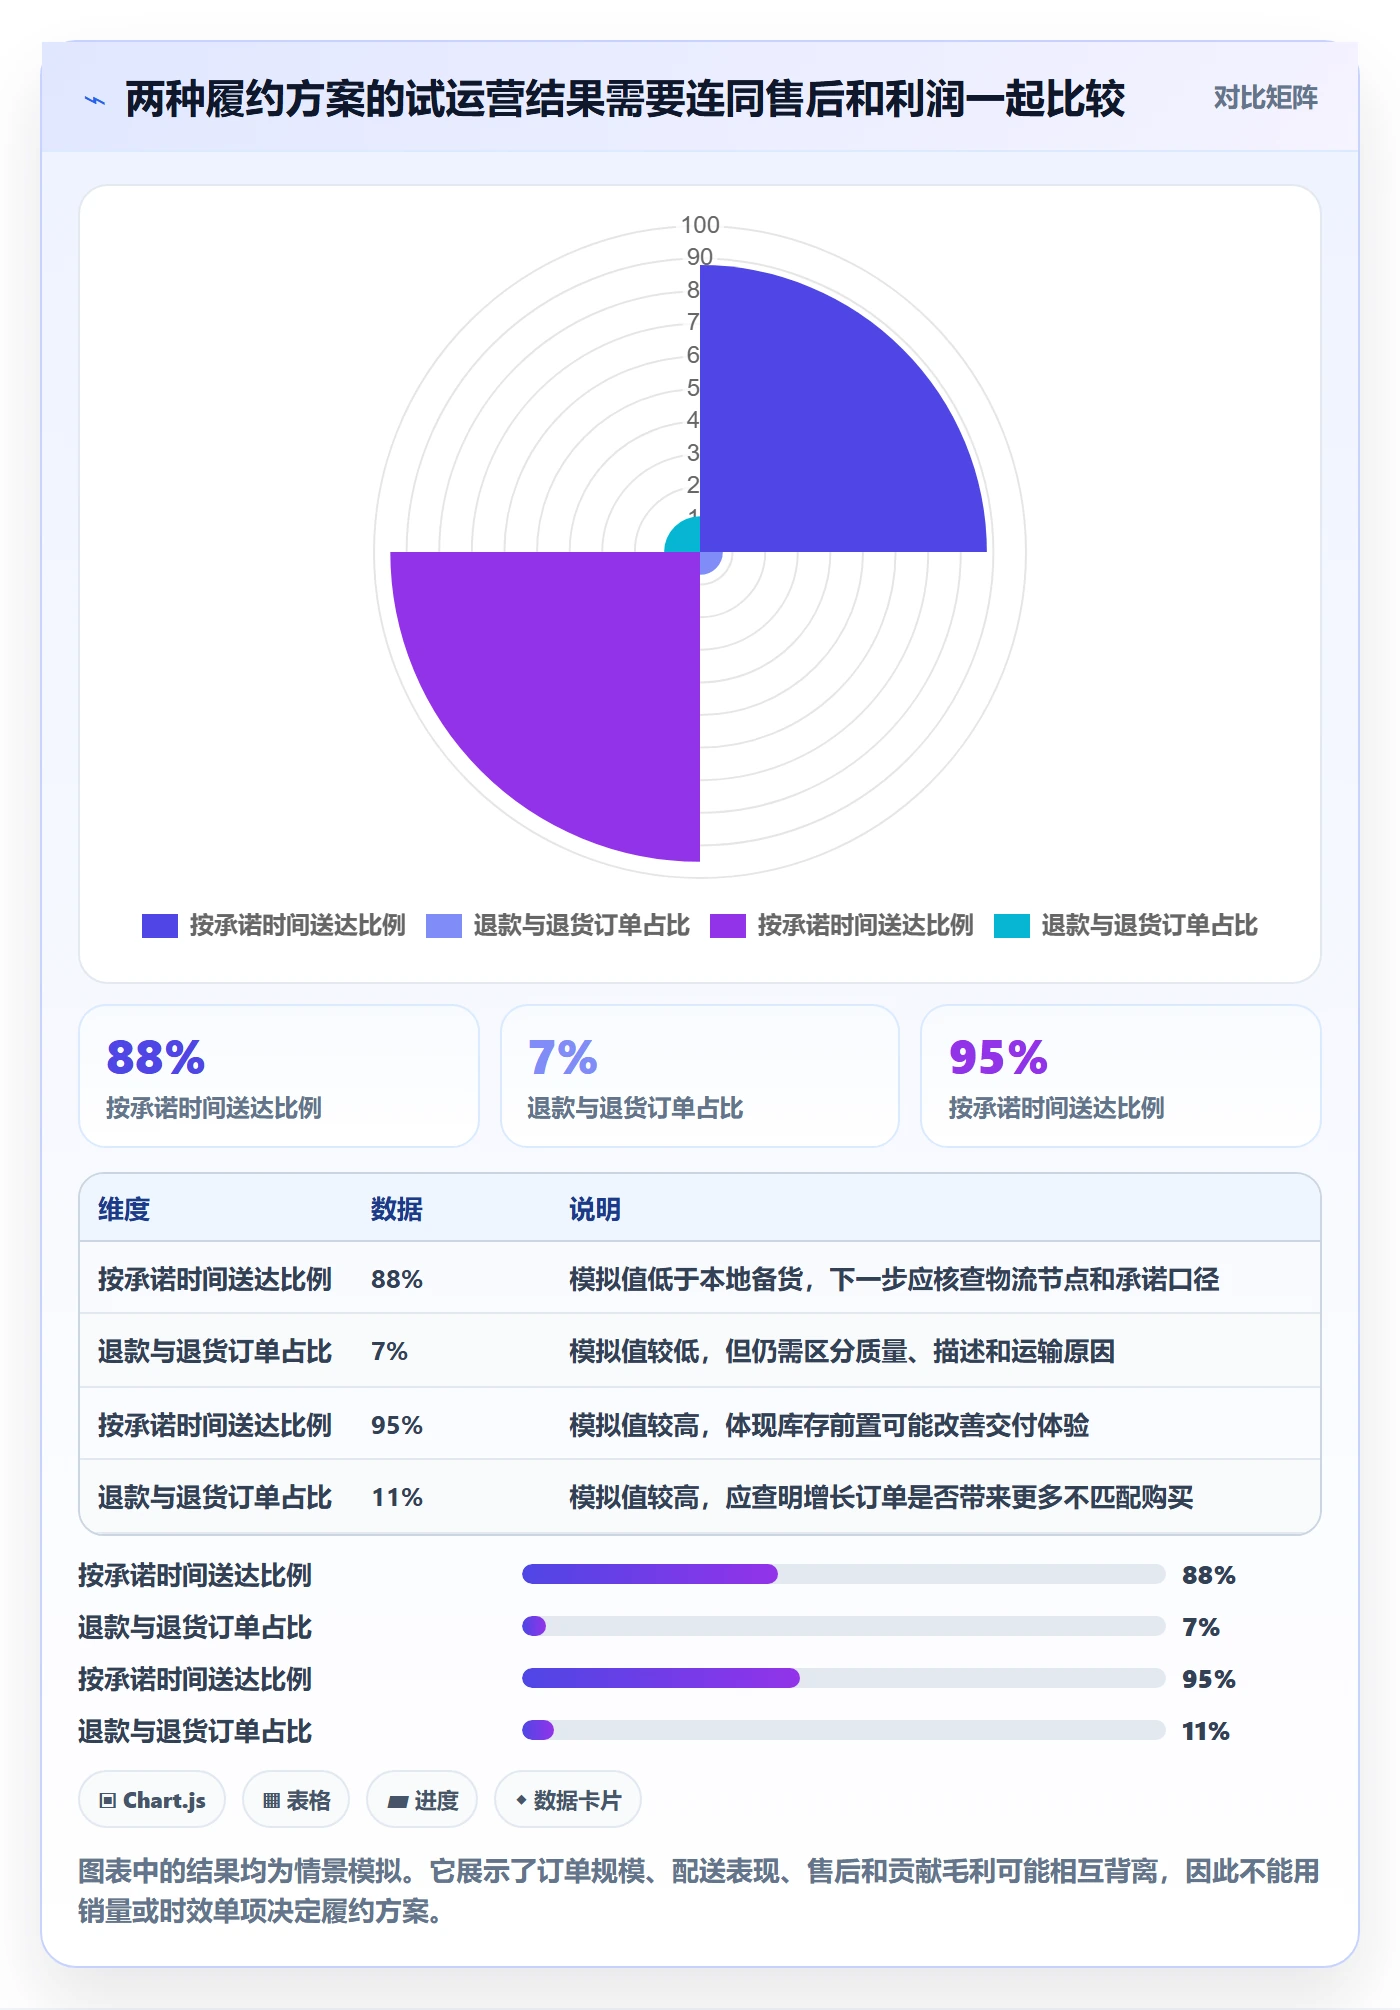Click the 88% progress bar
Screen dimensions: 1400x2010
(x=844, y=1574)
